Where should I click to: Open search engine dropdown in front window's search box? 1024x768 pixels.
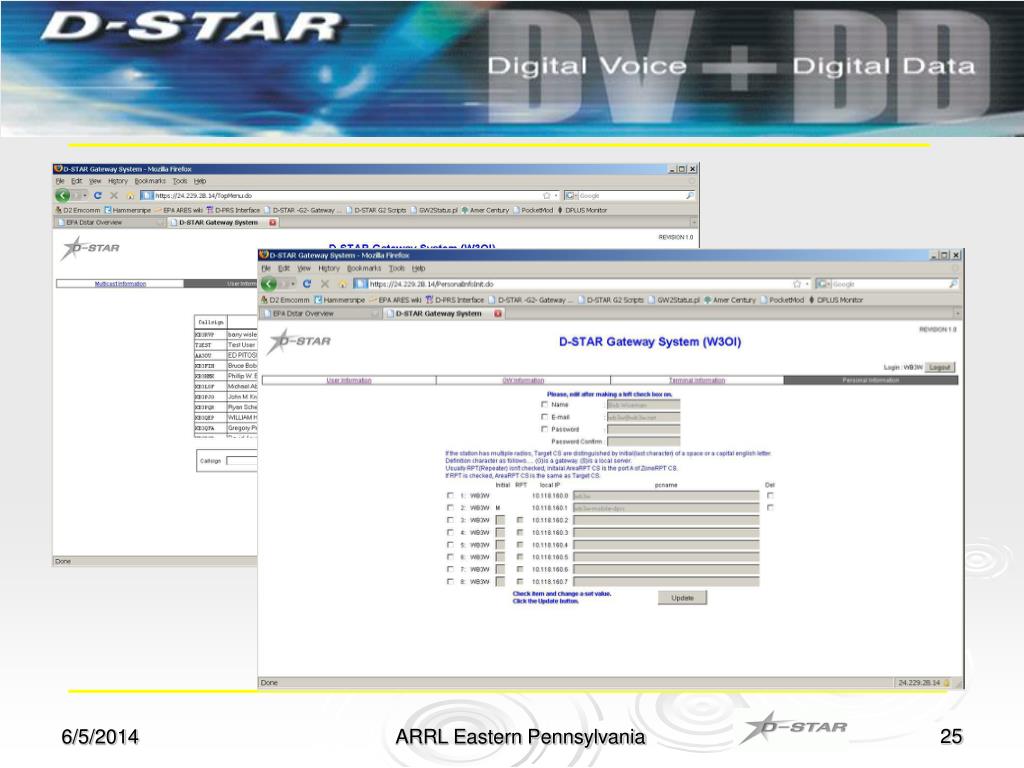point(829,284)
